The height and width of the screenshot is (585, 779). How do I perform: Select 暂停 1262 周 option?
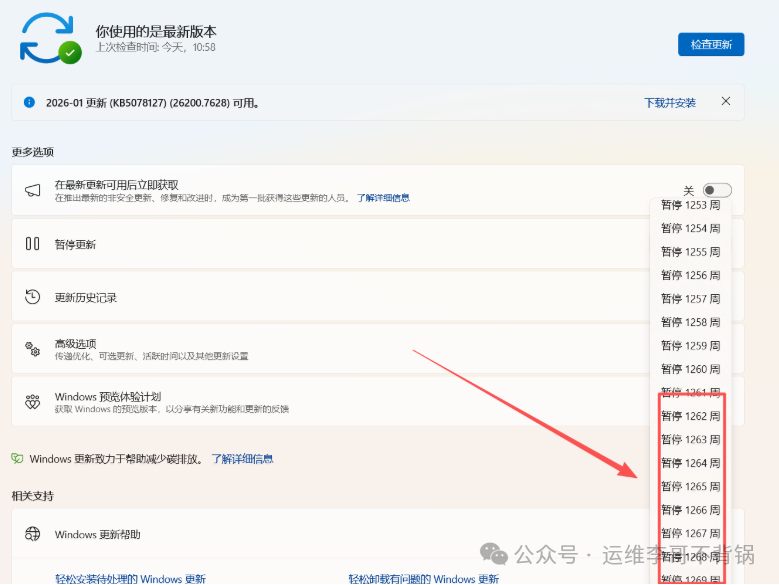pyautogui.click(x=691, y=416)
